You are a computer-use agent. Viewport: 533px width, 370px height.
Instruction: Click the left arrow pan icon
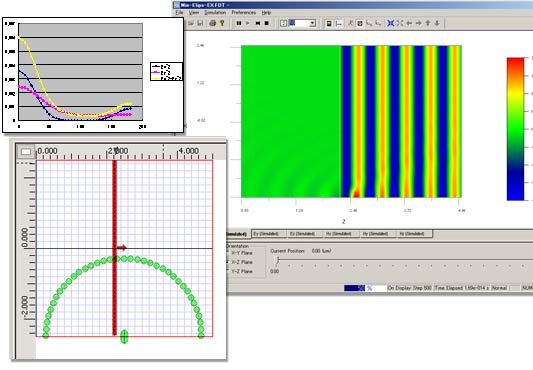pos(409,23)
